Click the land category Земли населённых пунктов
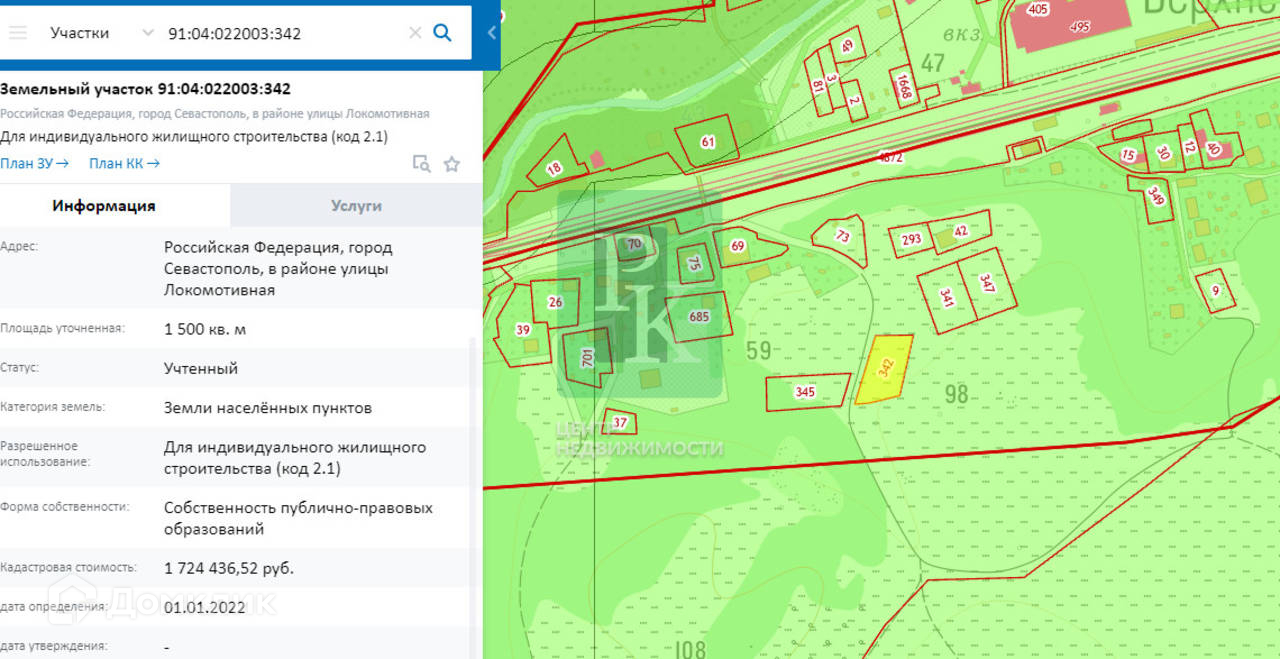 point(268,408)
